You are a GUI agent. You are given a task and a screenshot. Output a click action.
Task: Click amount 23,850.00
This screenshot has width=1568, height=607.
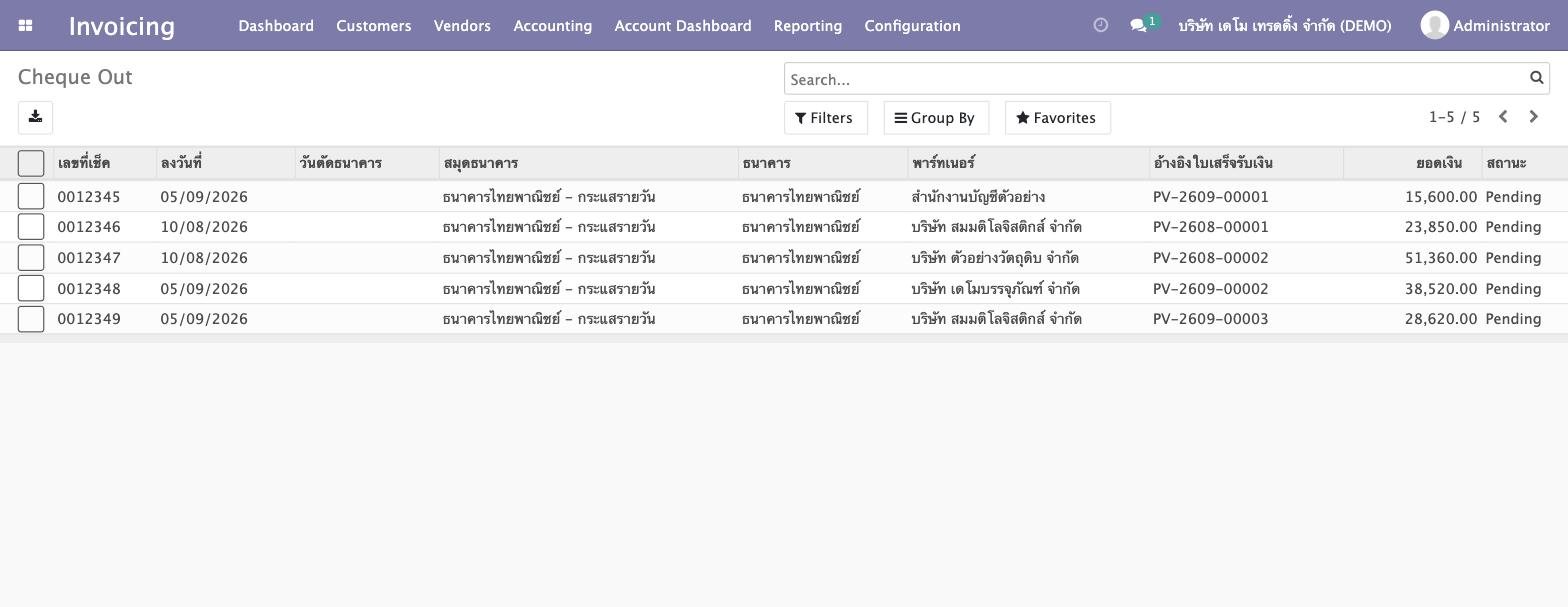point(1441,227)
